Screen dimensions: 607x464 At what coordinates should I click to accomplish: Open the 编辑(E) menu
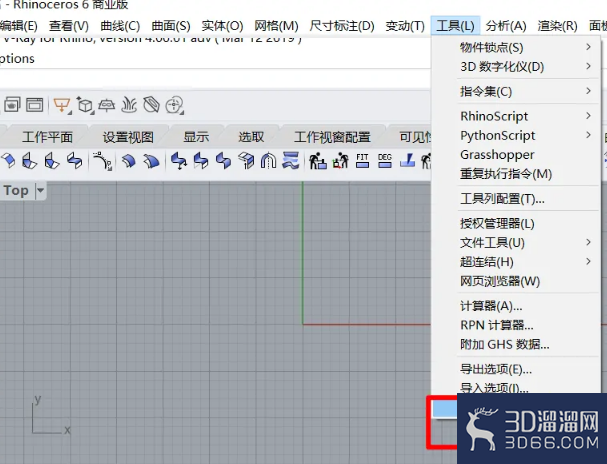tap(19, 26)
